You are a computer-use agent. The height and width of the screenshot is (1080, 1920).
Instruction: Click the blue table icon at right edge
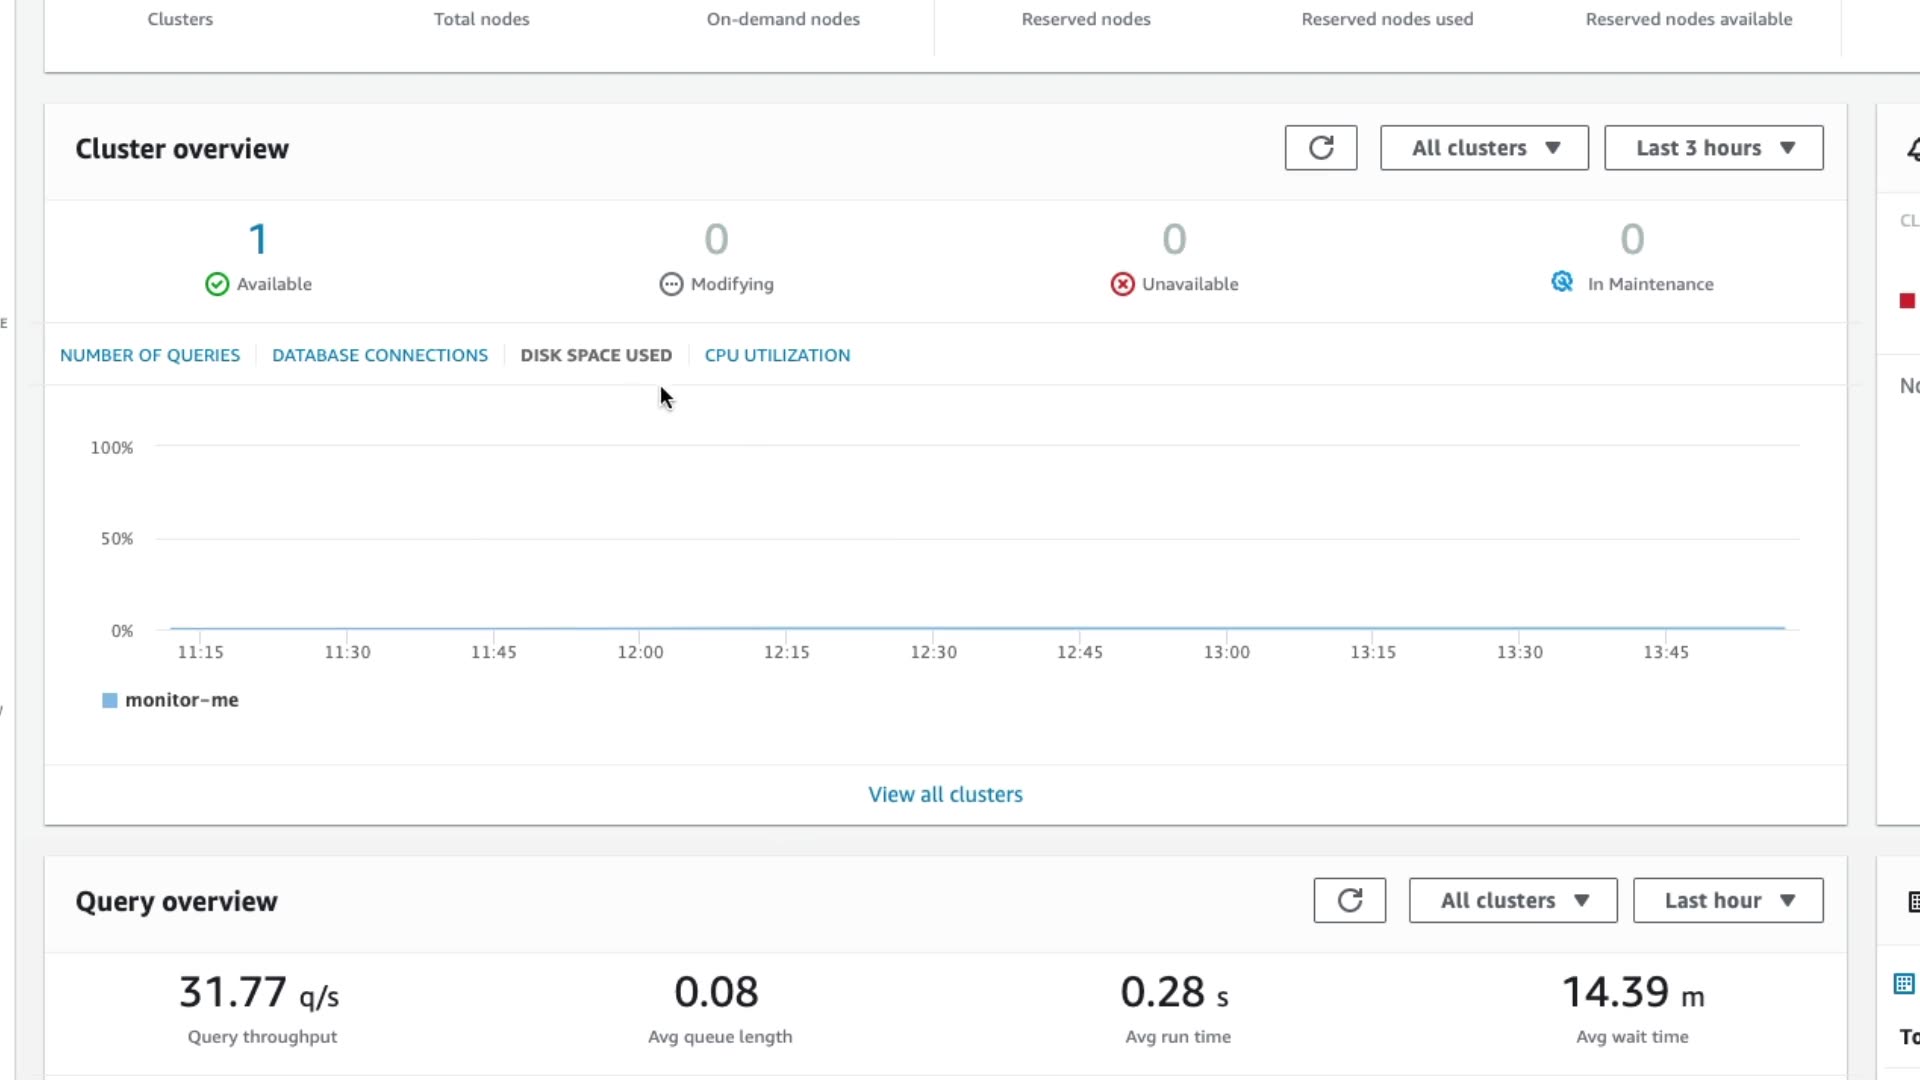click(x=1904, y=983)
